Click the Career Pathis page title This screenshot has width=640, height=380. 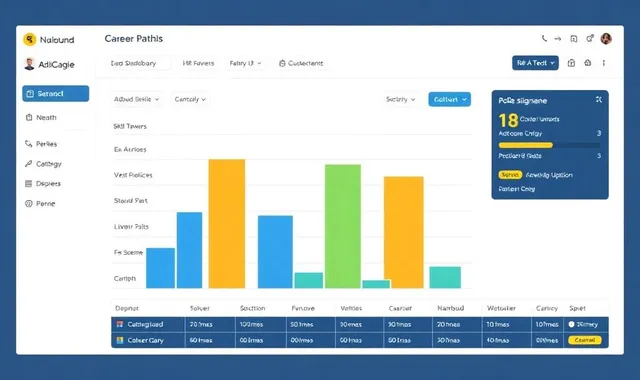pyautogui.click(x=133, y=39)
